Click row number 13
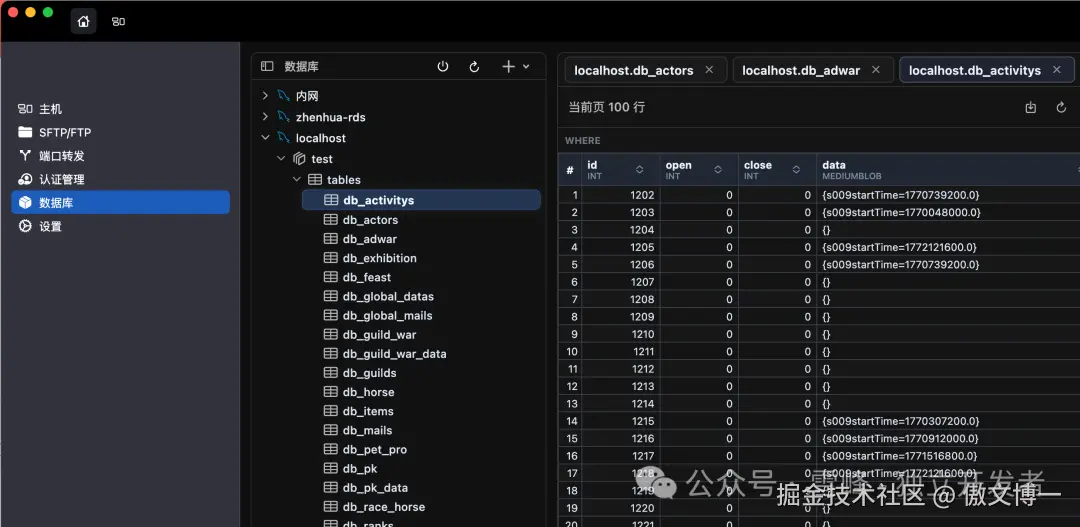The image size is (1080, 527). coord(571,404)
